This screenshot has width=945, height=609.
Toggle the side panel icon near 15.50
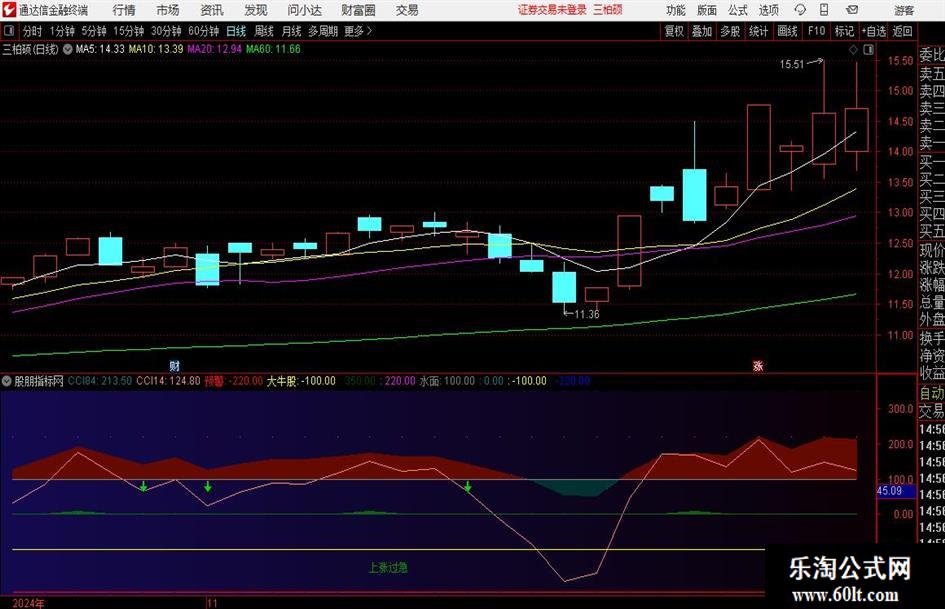[x=868, y=49]
